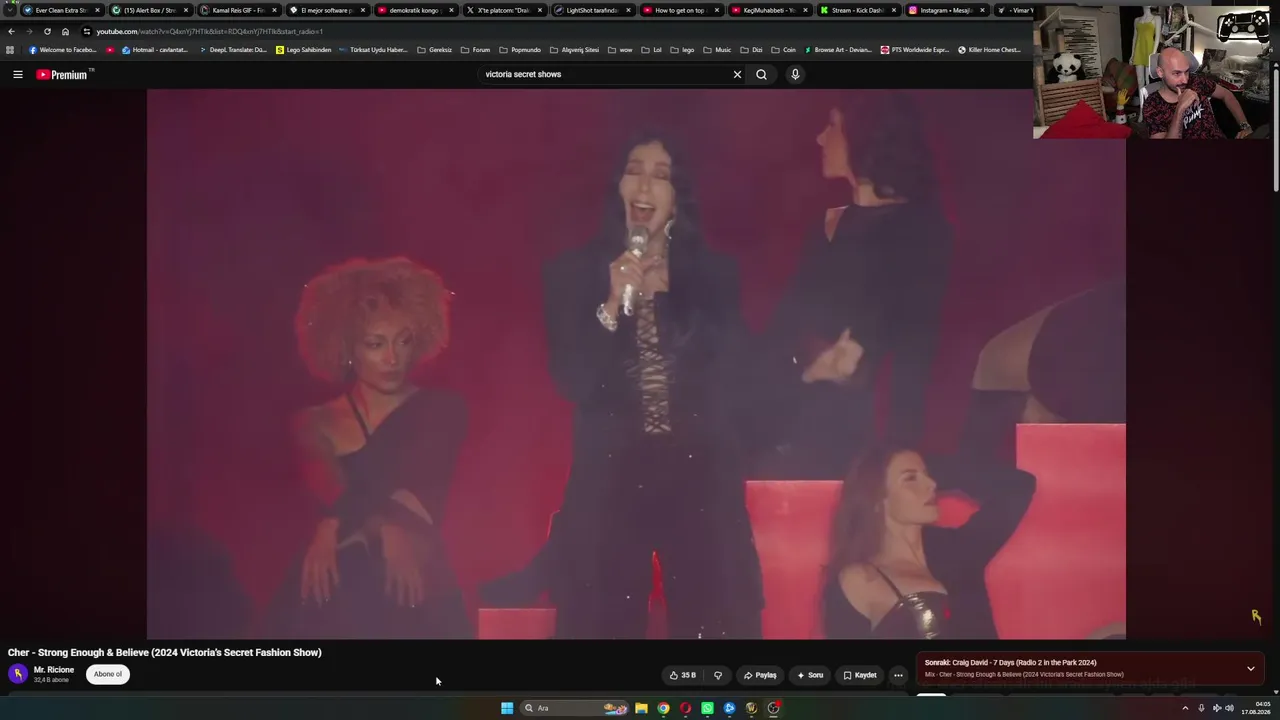This screenshot has width=1280, height=720.
Task: Save video with Kaydet
Action: [860, 675]
